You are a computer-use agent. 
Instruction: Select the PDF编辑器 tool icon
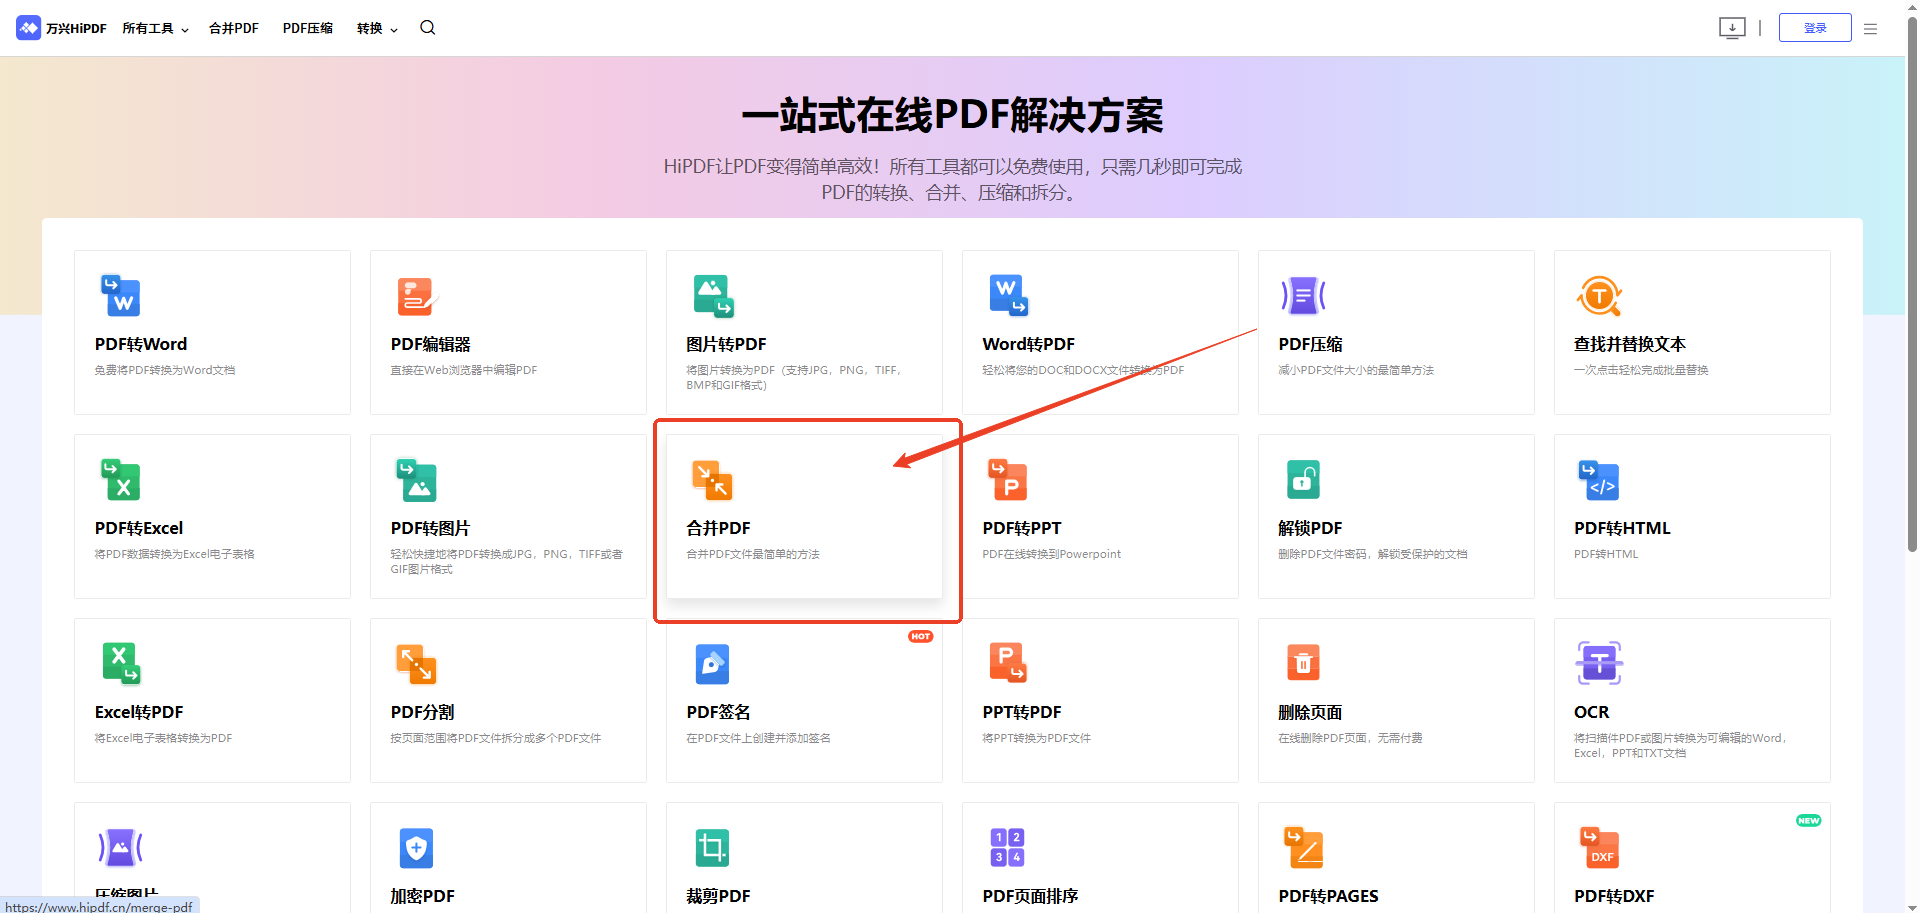pyautogui.click(x=416, y=296)
